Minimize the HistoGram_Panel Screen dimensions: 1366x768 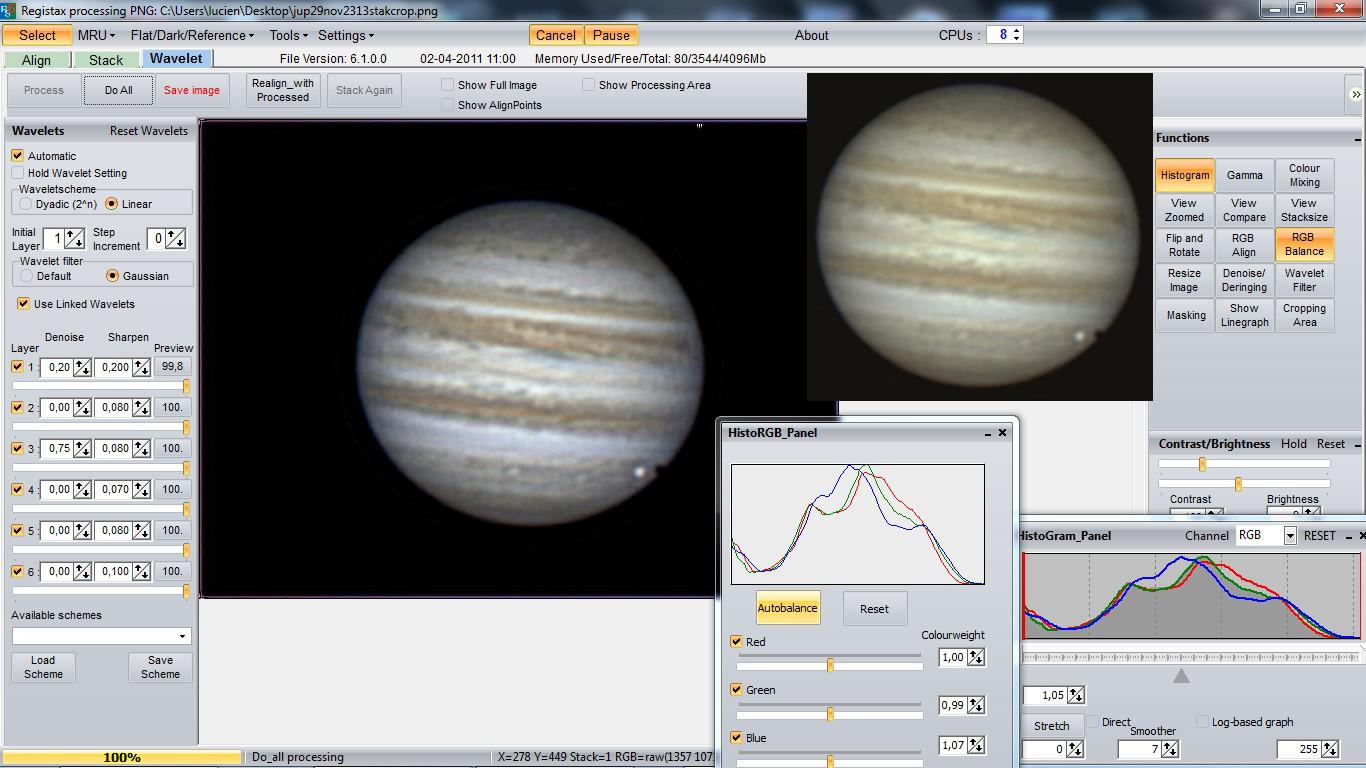pos(1348,536)
